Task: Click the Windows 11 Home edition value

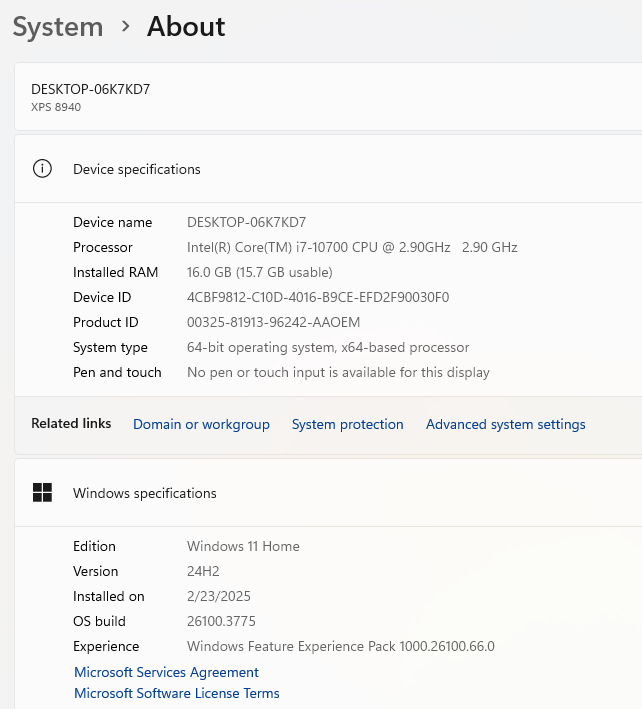Action: tap(243, 546)
